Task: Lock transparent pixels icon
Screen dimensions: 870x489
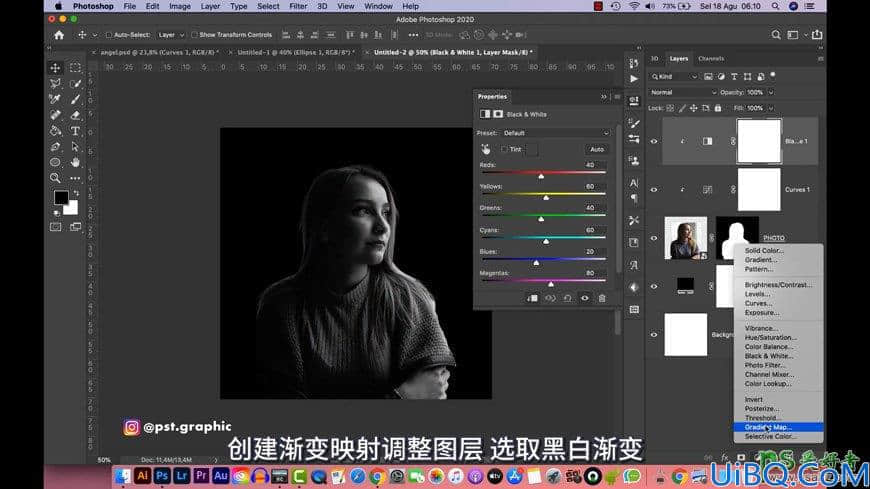Action: [x=670, y=108]
